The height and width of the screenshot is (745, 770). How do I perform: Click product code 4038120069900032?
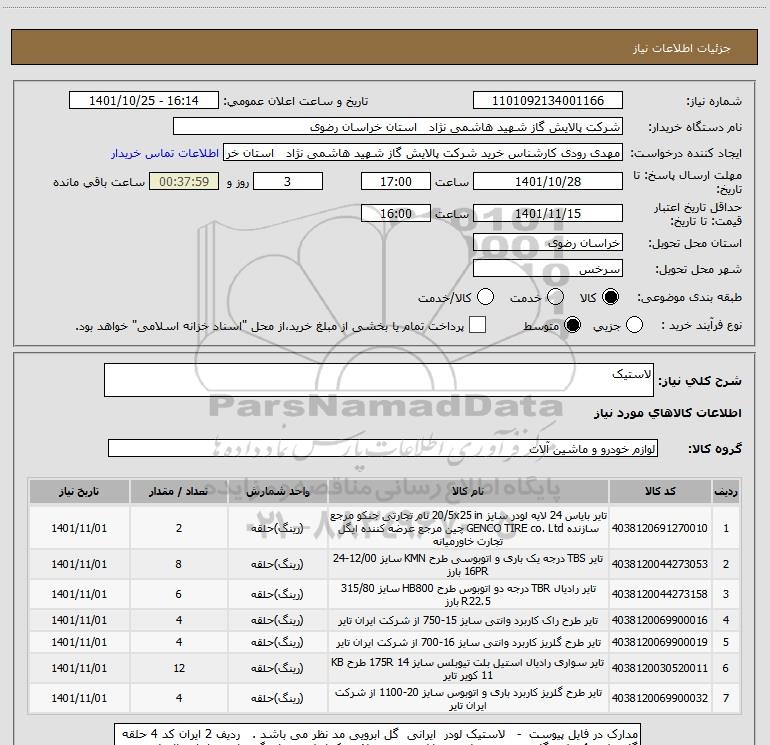660,698
